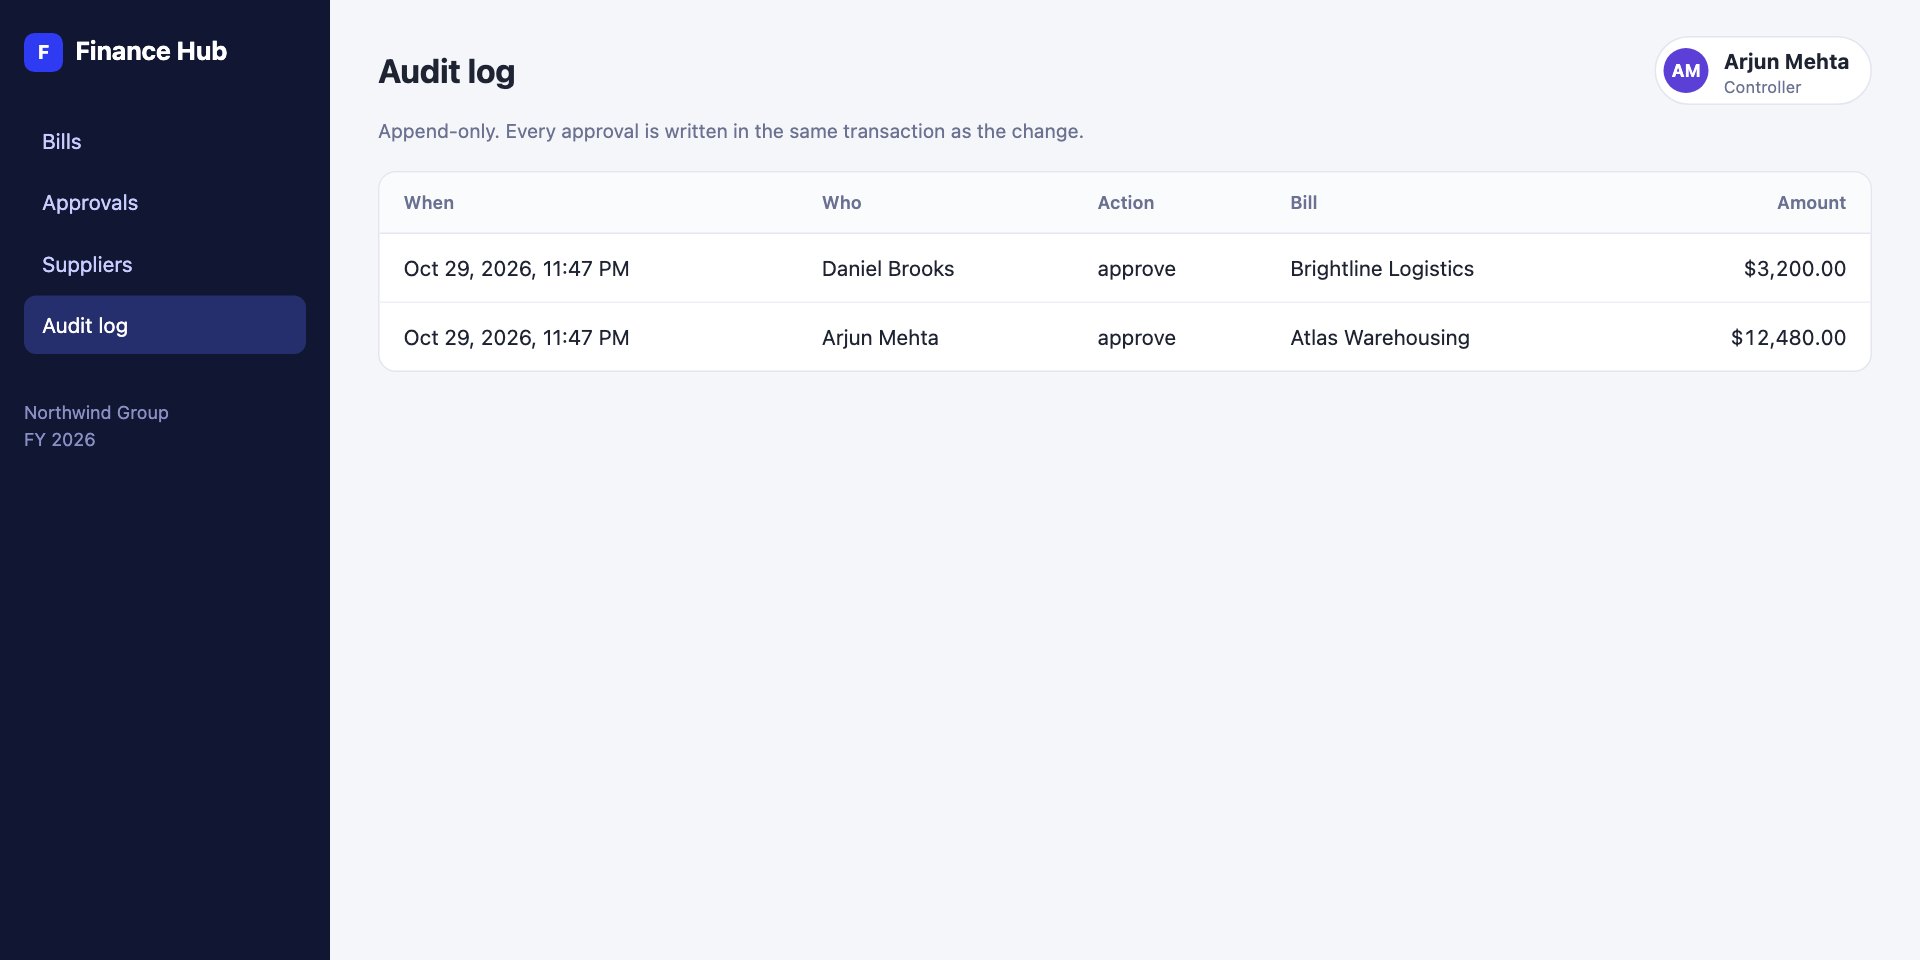
Task: Go to Approvals in the sidebar
Action: click(x=165, y=203)
